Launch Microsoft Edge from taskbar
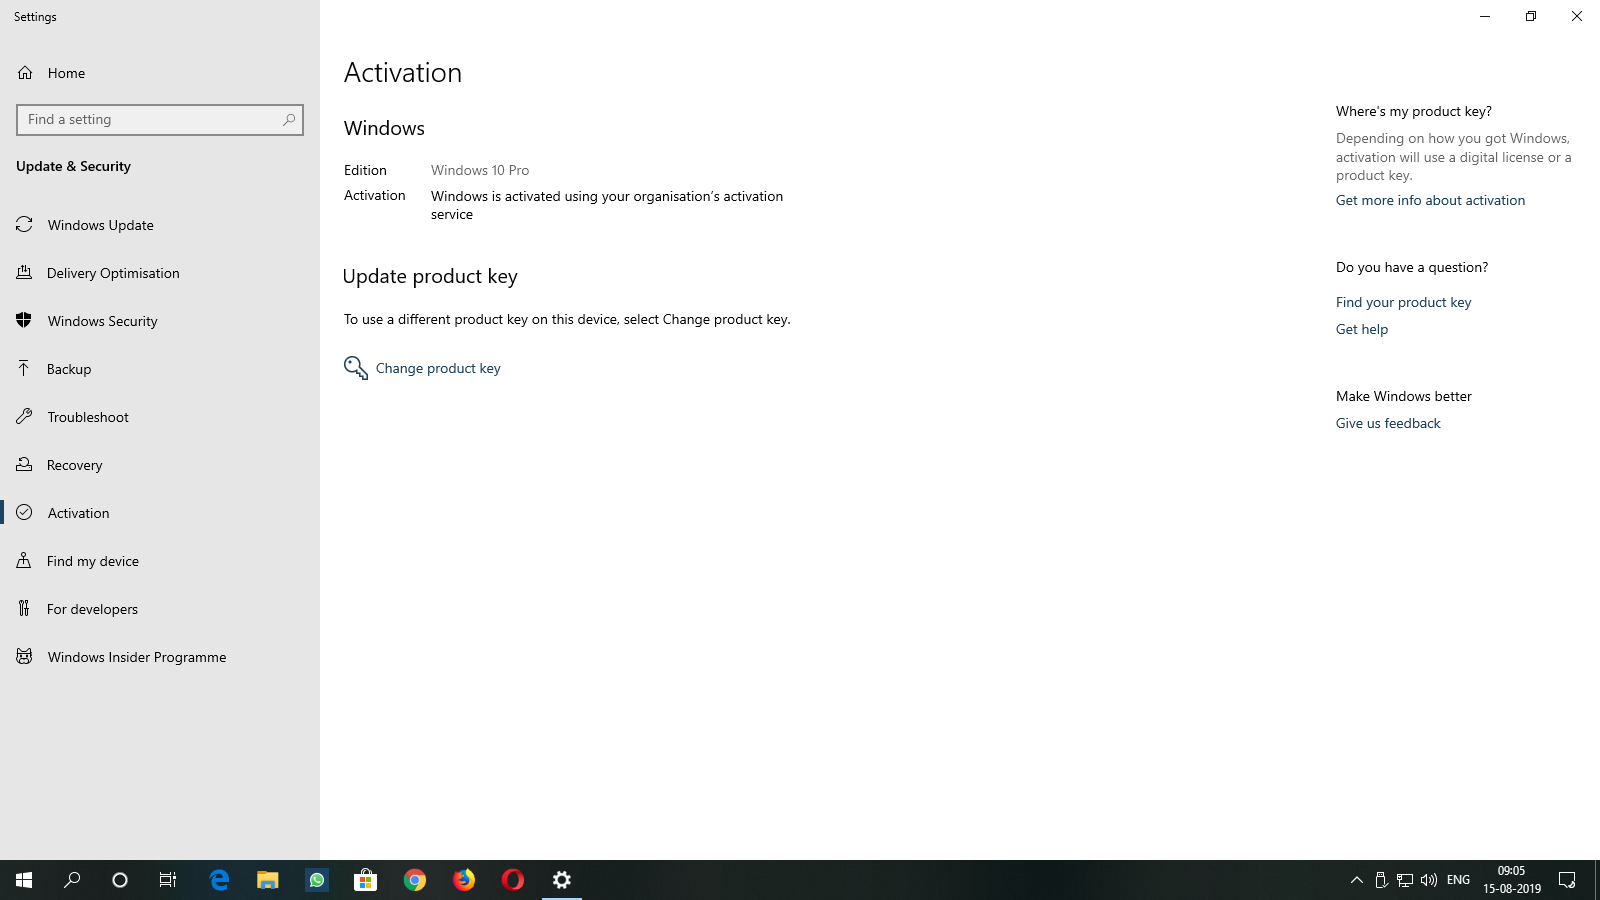Viewport: 1600px width, 900px height. pos(219,880)
